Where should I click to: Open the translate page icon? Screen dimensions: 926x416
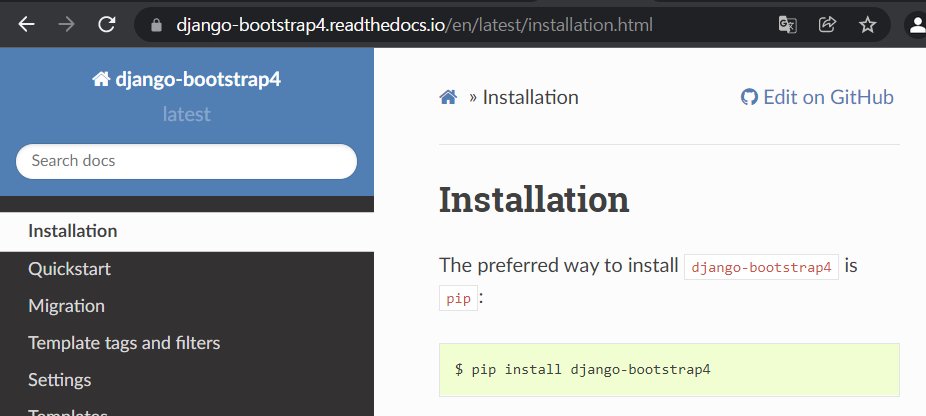(788, 25)
